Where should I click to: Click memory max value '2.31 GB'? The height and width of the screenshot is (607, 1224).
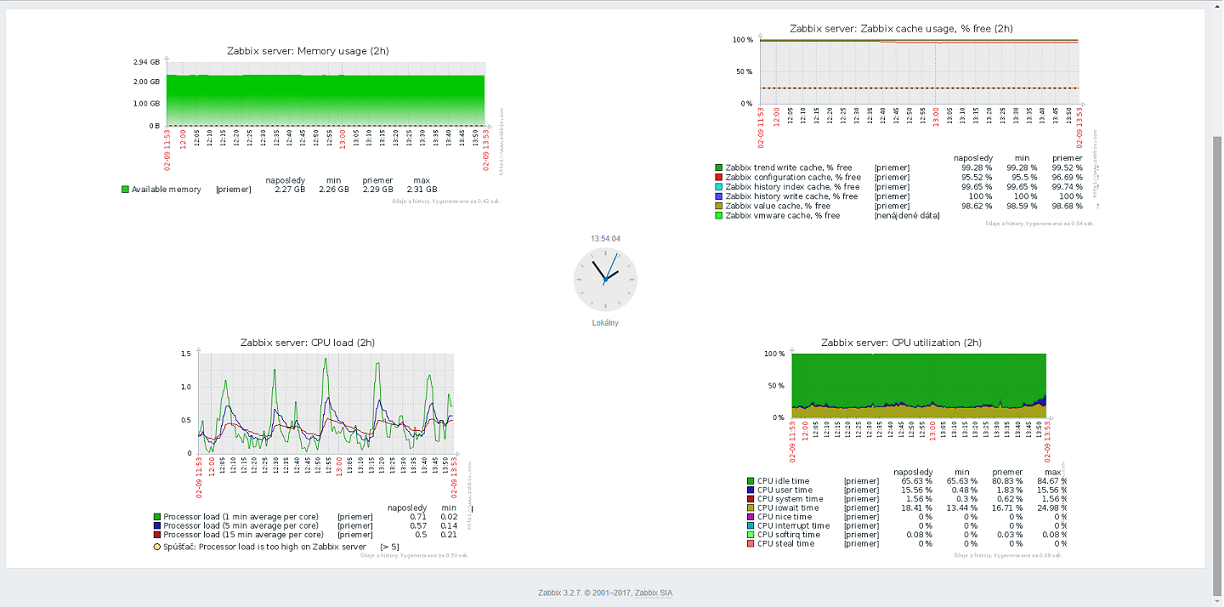(x=421, y=189)
